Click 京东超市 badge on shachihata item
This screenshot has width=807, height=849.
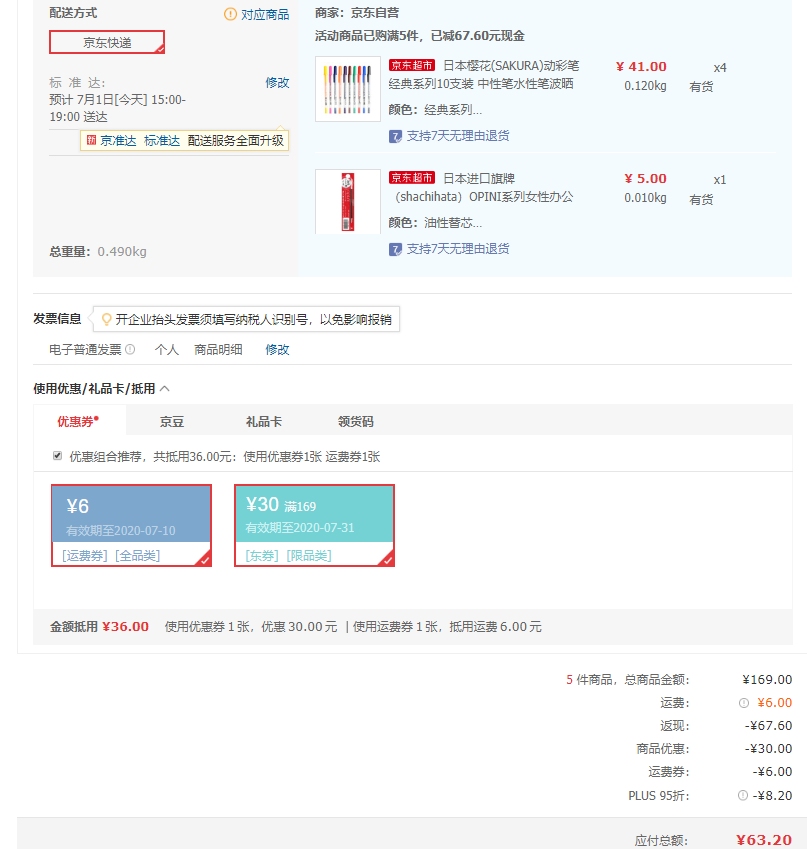[x=412, y=178]
